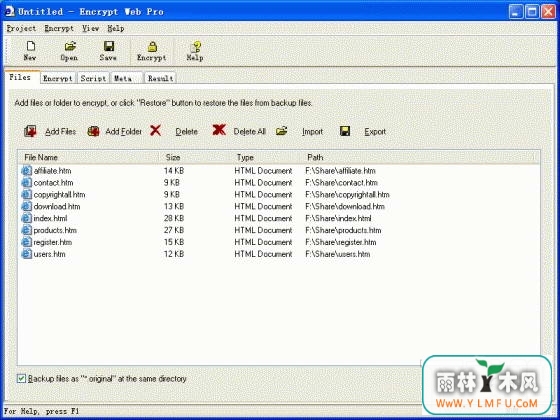Select the file name register.htm

click(53, 242)
